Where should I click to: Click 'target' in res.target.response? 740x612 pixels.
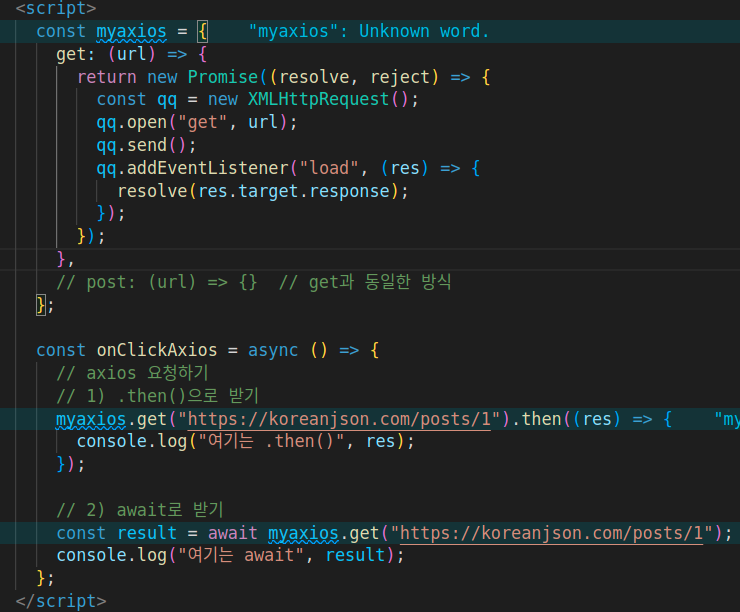click(268, 191)
